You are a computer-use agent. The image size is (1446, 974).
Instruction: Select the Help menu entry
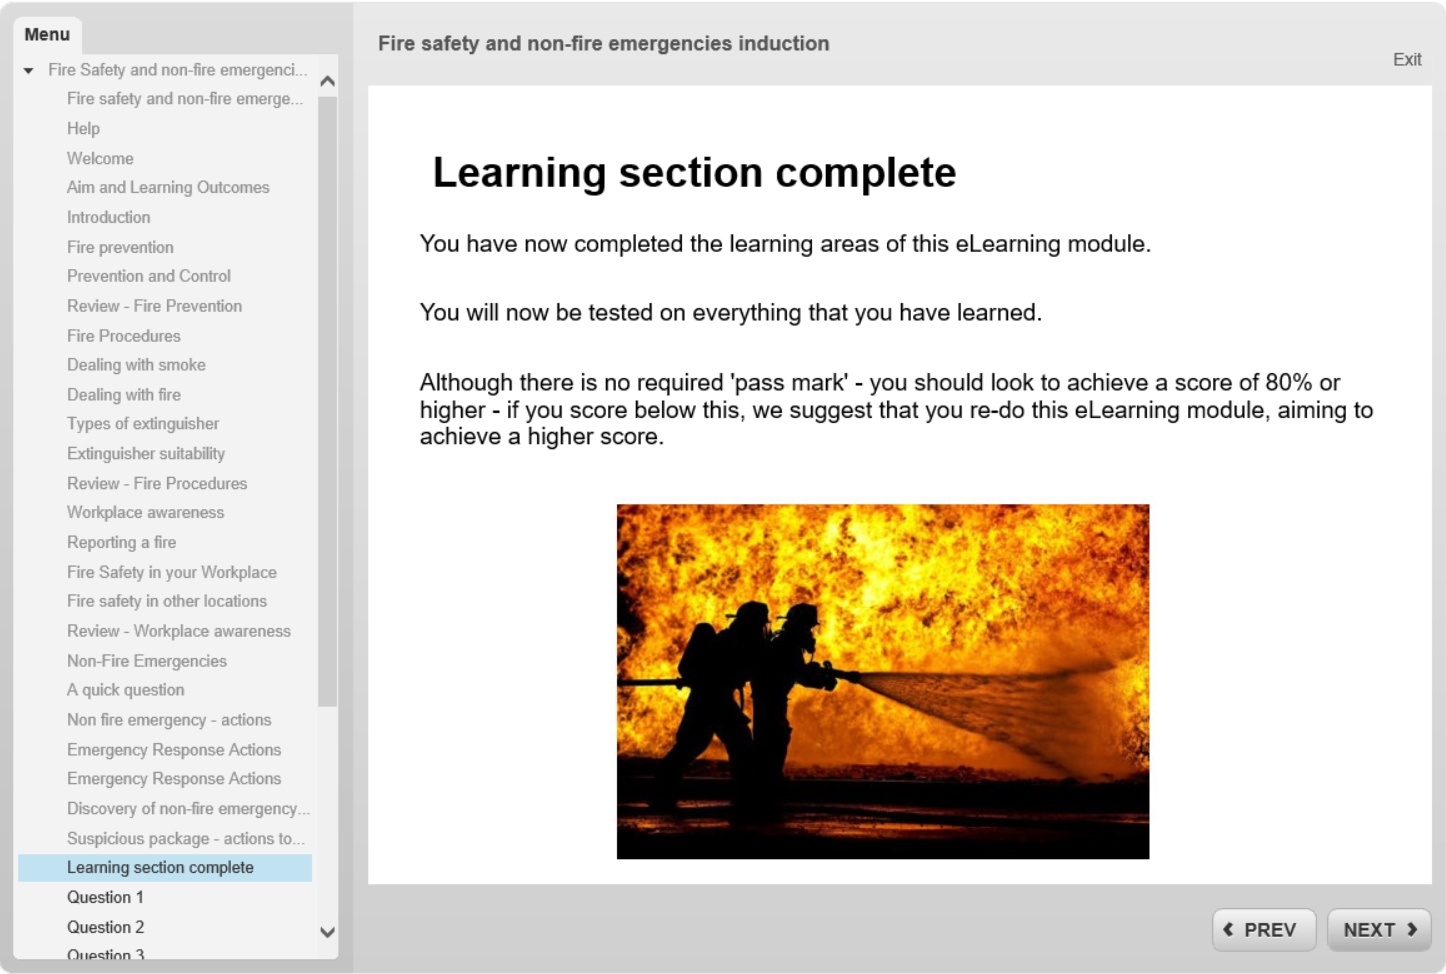(x=84, y=128)
